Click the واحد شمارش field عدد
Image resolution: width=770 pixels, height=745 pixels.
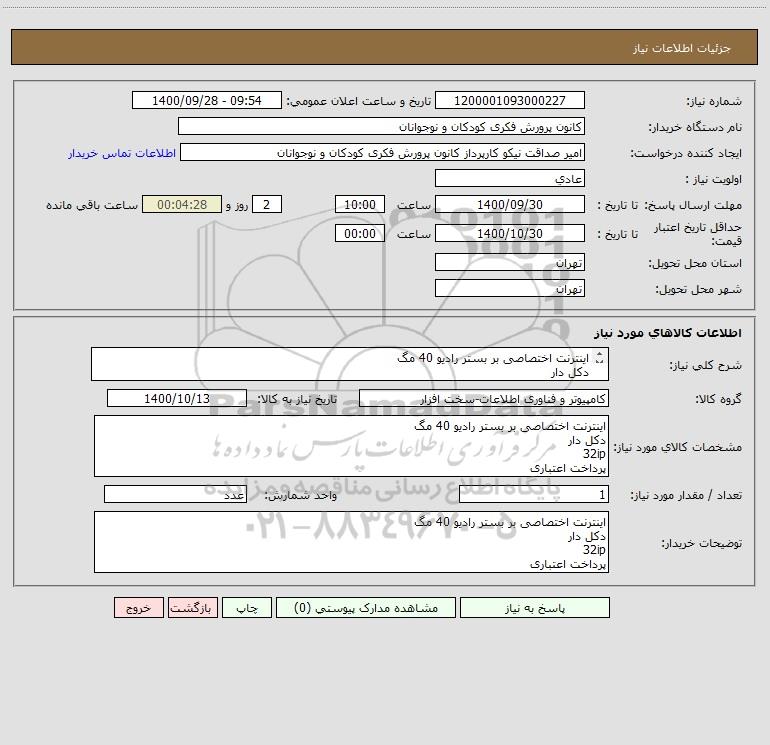pyautogui.click(x=175, y=494)
